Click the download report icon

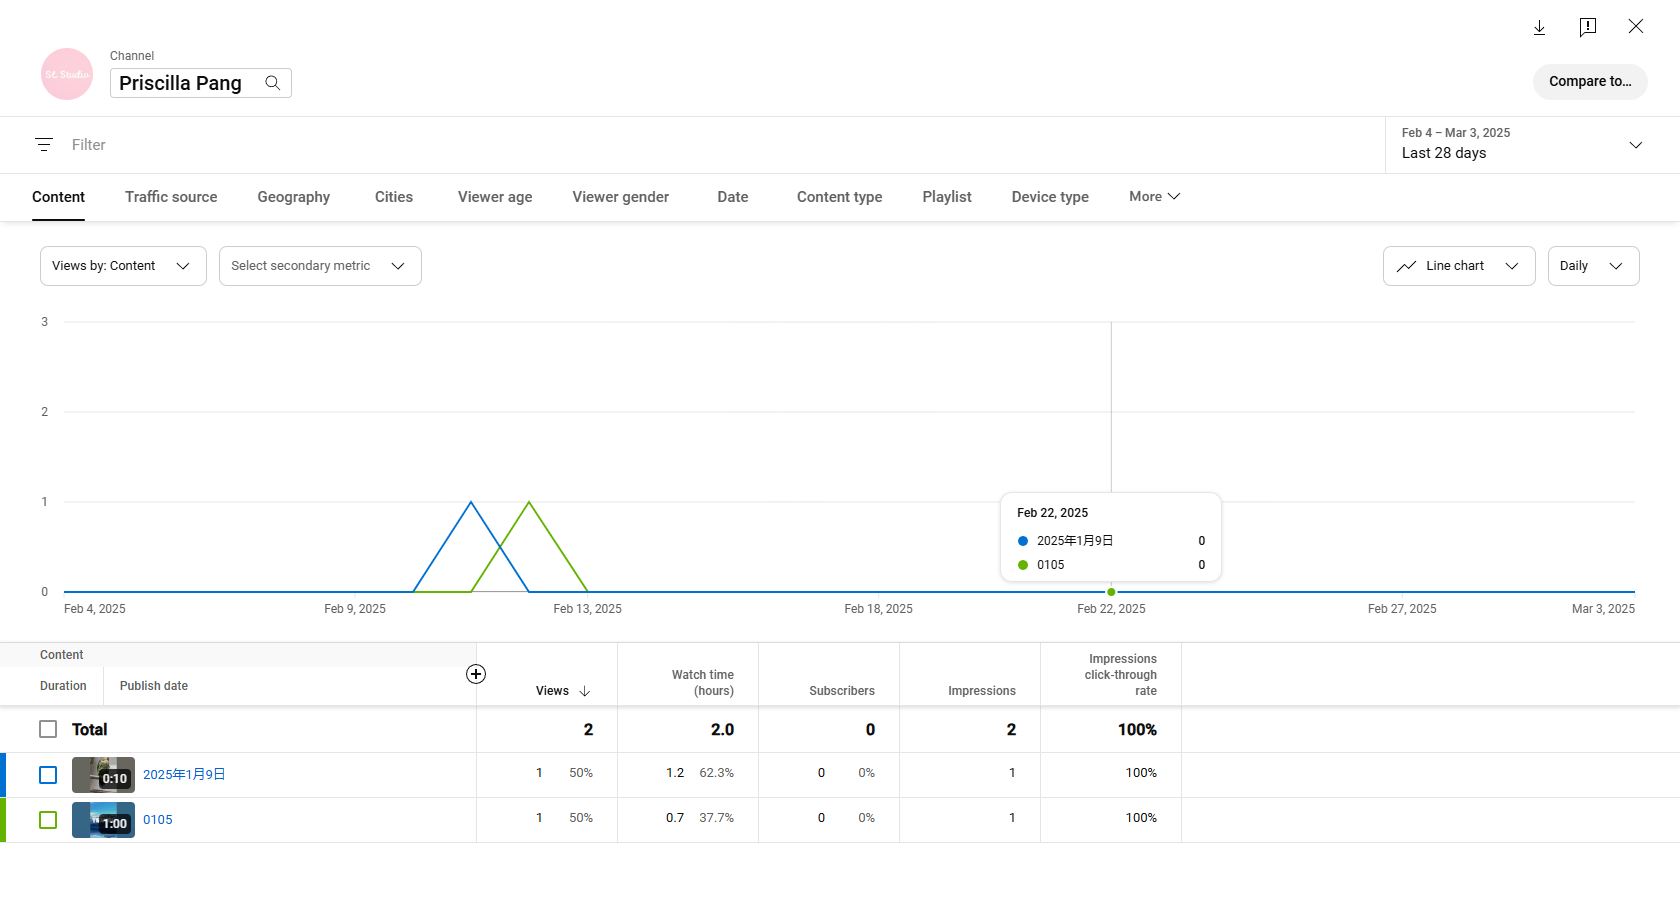coord(1539,27)
